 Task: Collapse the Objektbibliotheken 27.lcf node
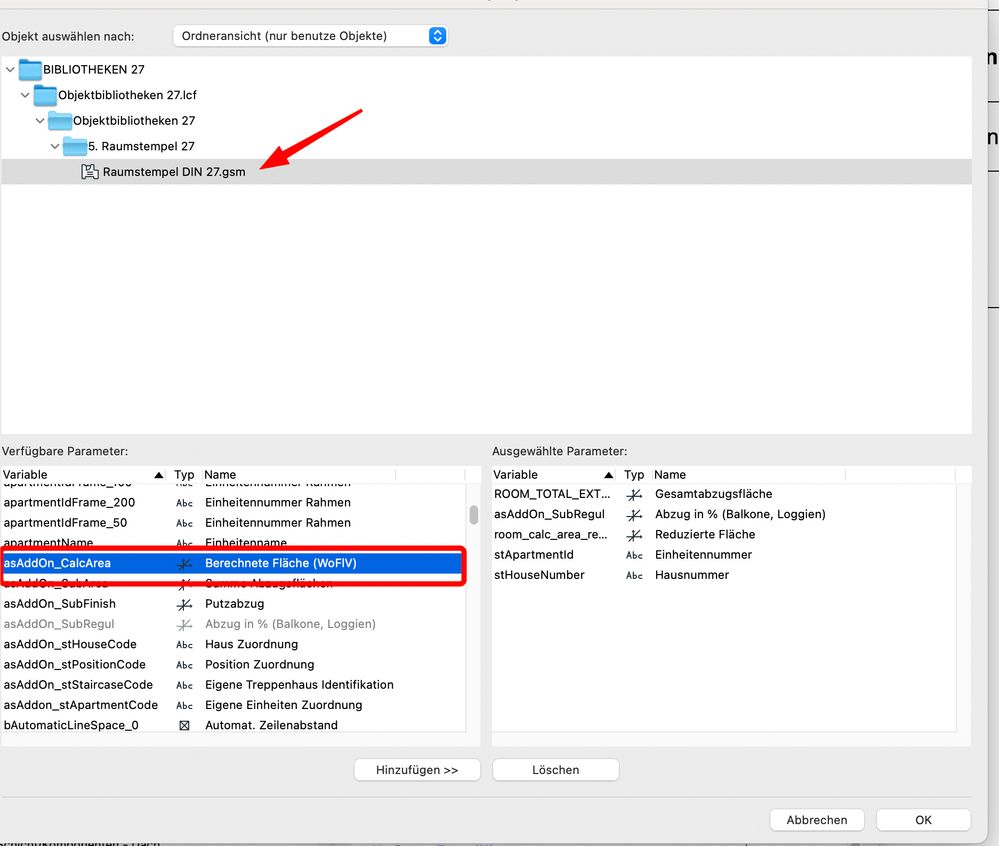click(25, 95)
